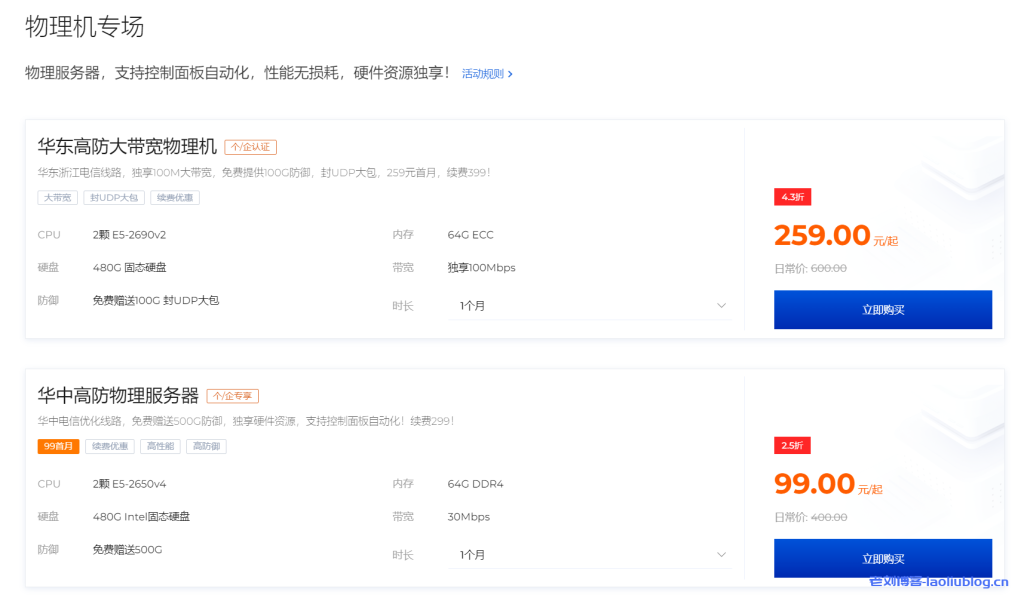Click 立即购买 on the 259.00 server
The image size is (1024, 604).
(882, 310)
